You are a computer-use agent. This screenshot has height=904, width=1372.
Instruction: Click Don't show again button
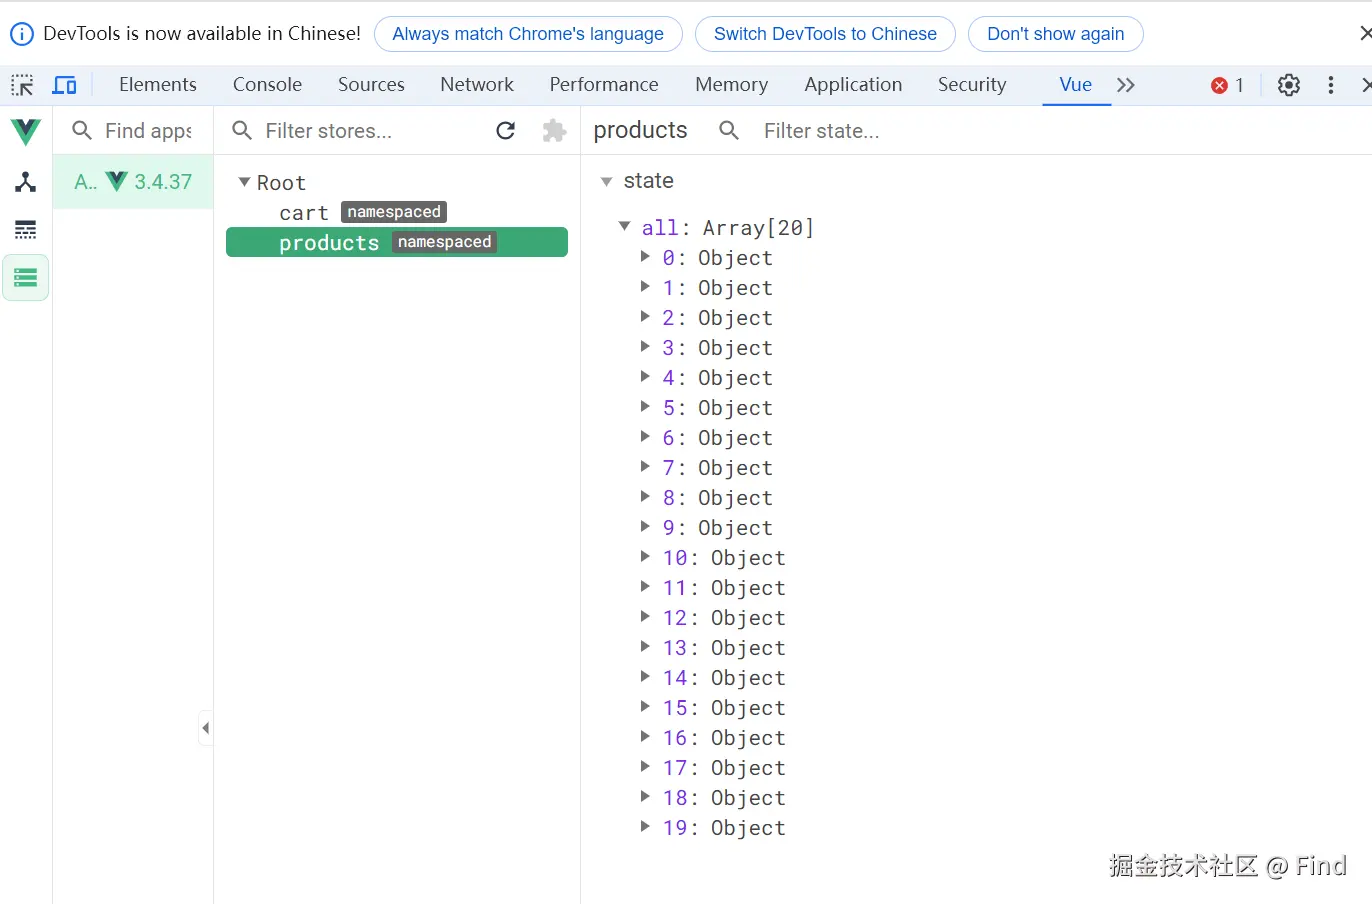[1056, 34]
